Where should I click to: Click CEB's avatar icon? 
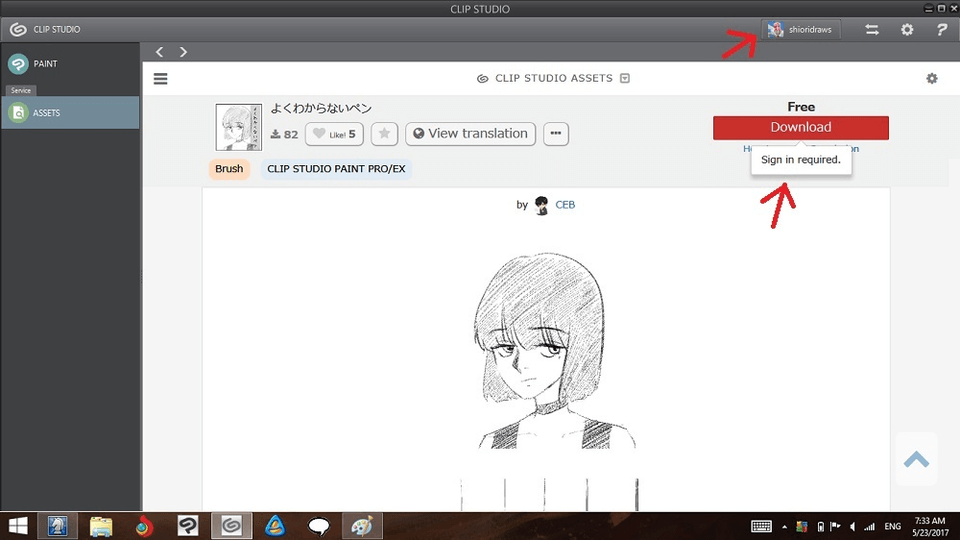(541, 205)
